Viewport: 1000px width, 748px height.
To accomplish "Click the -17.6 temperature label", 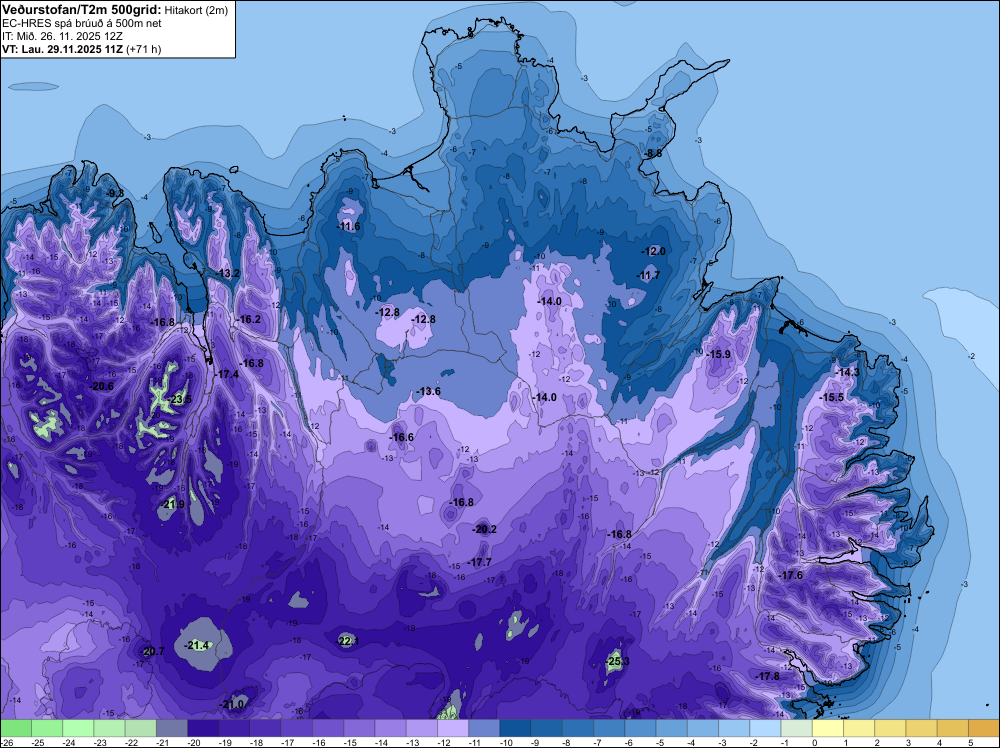I will tap(791, 576).
